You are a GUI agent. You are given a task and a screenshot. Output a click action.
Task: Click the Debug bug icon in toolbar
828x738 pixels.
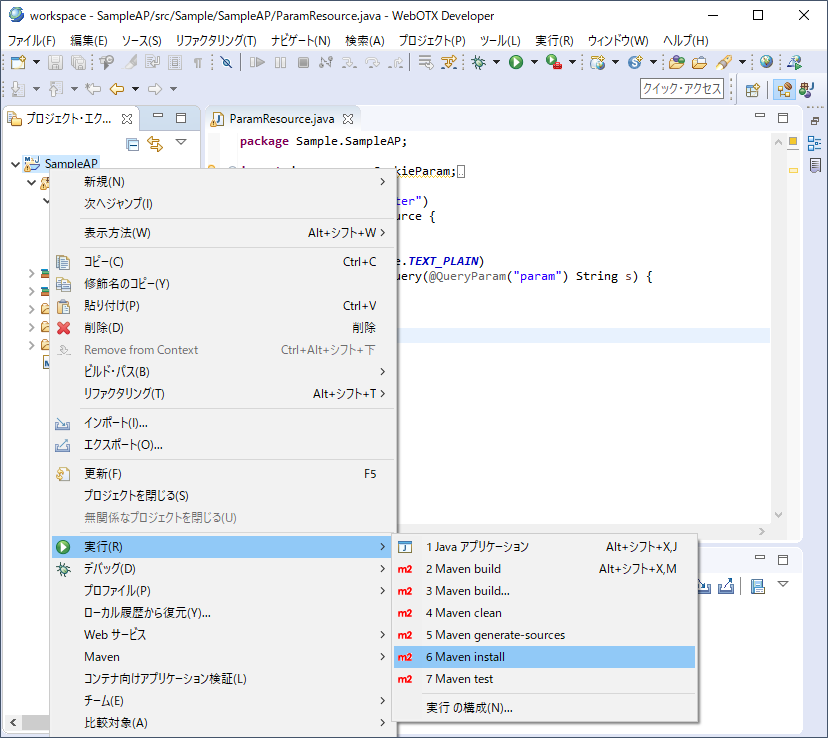(x=479, y=62)
